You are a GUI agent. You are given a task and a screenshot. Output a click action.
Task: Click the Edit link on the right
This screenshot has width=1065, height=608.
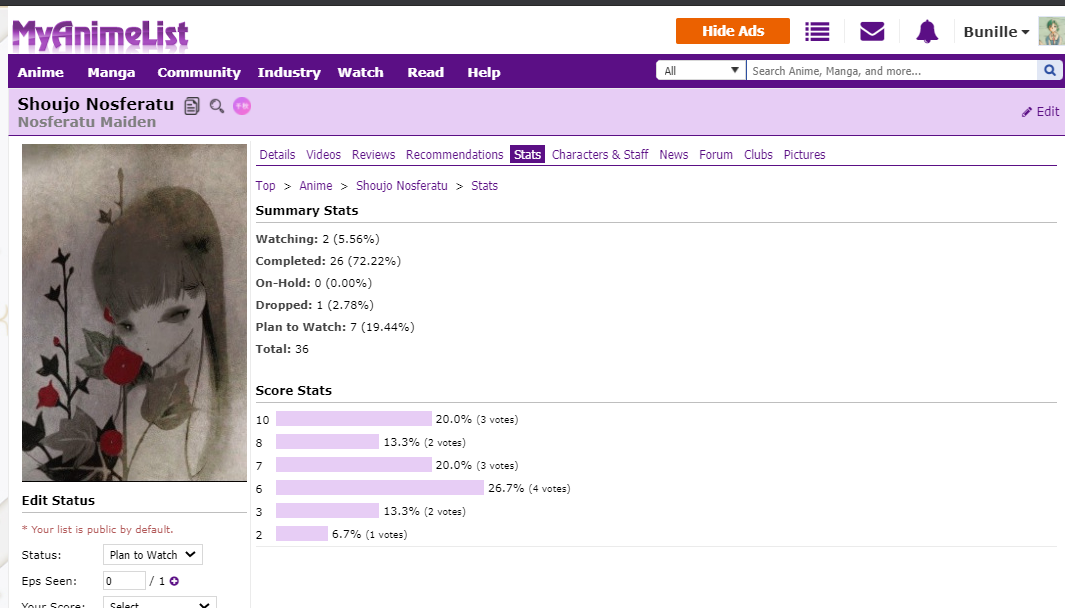(x=1040, y=112)
